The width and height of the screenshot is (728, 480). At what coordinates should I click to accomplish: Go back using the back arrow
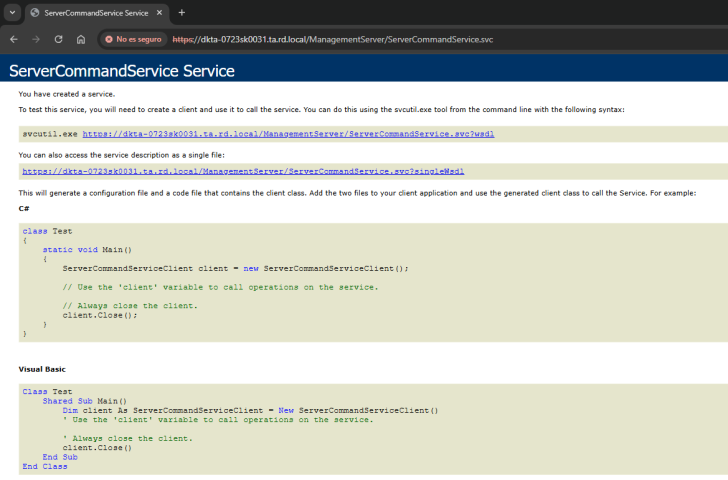pyautogui.click(x=13, y=39)
